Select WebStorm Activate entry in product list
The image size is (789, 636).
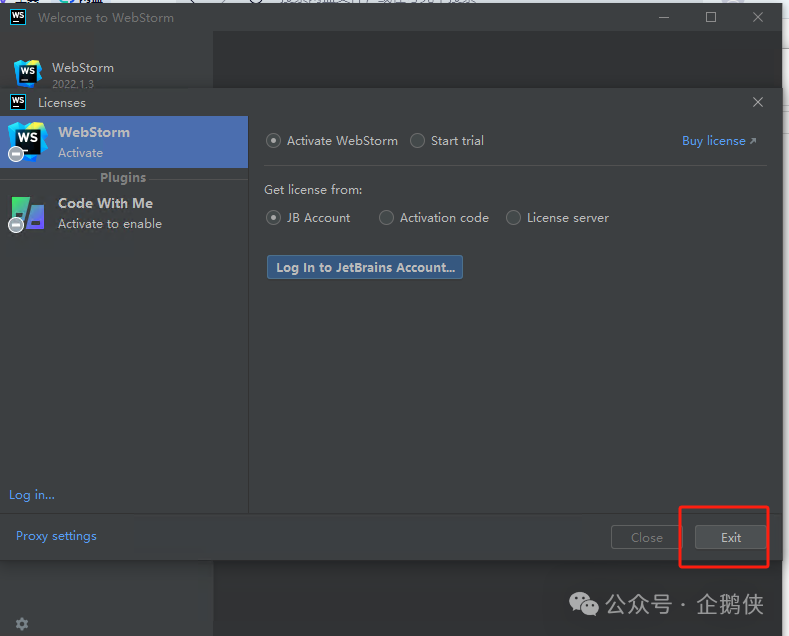[124, 142]
